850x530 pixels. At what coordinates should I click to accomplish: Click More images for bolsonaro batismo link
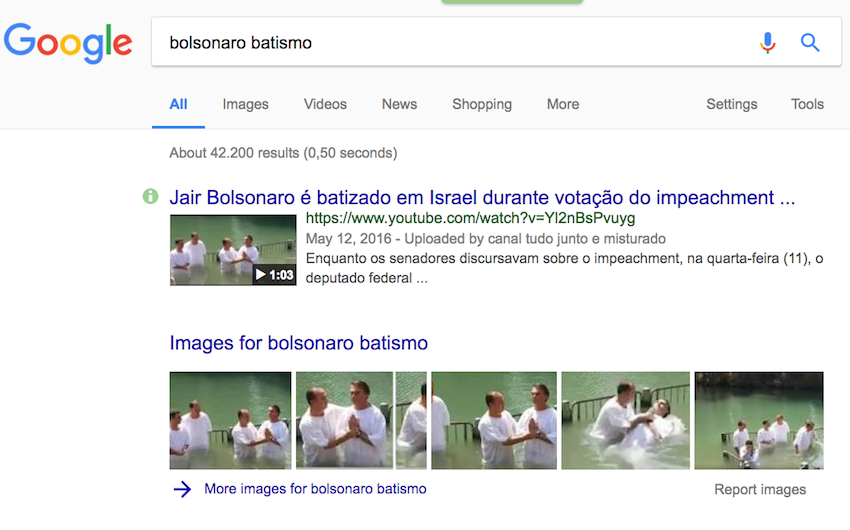[315, 489]
